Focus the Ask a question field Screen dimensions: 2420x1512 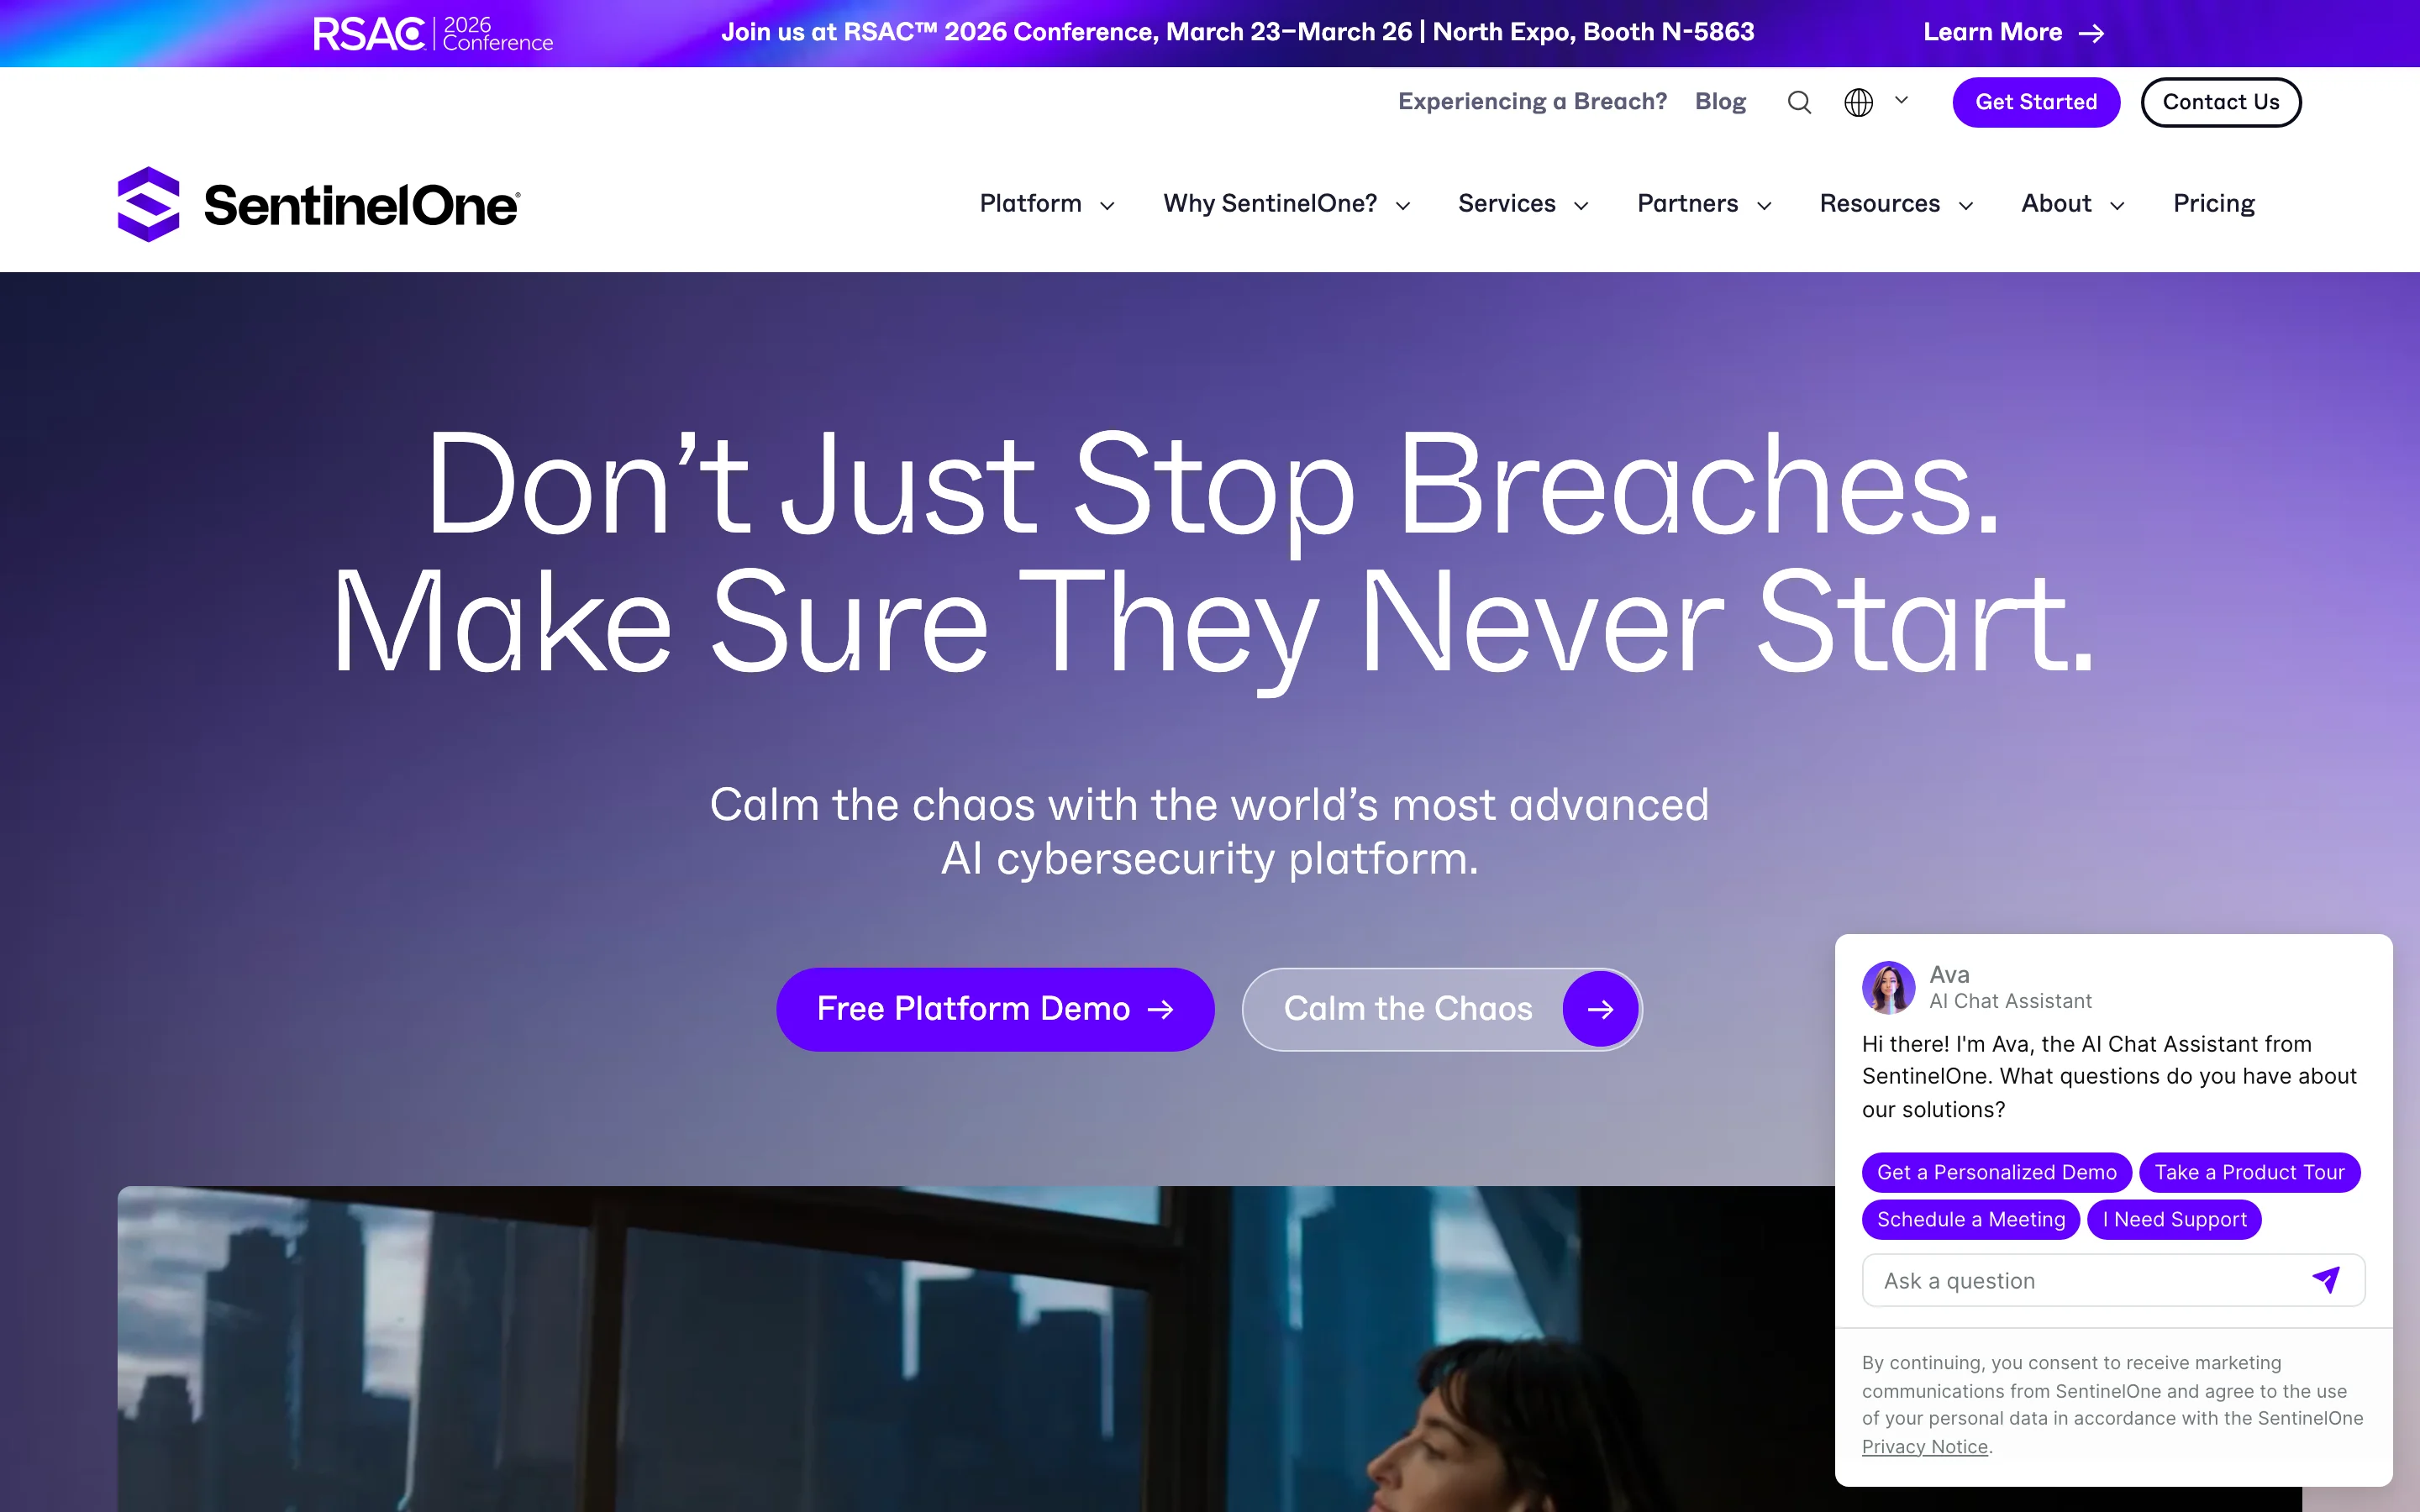click(x=2085, y=1280)
